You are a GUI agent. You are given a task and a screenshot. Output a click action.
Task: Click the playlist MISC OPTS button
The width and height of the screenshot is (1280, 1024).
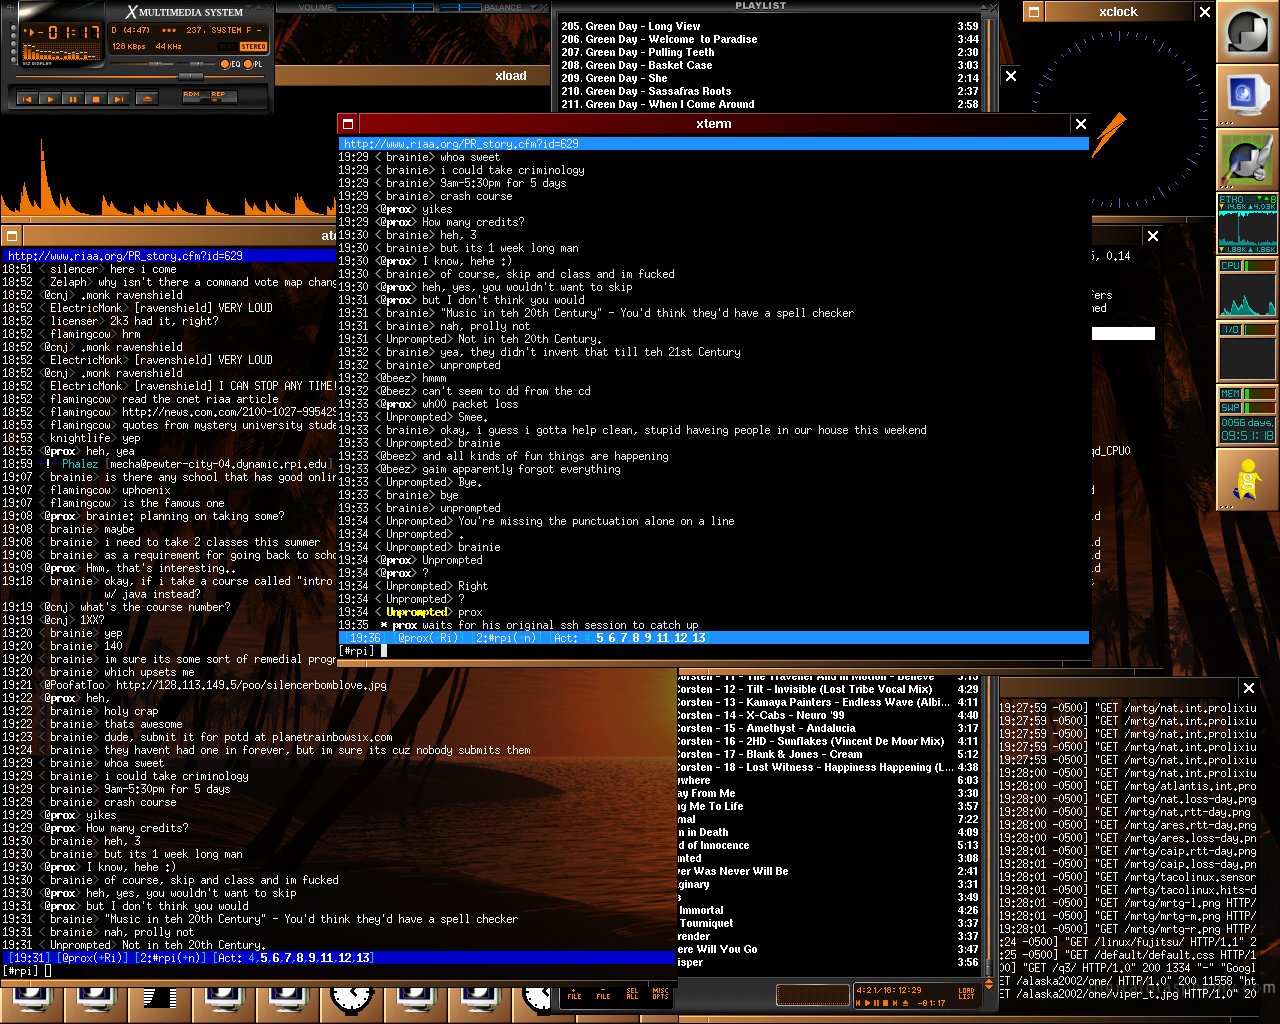[661, 993]
